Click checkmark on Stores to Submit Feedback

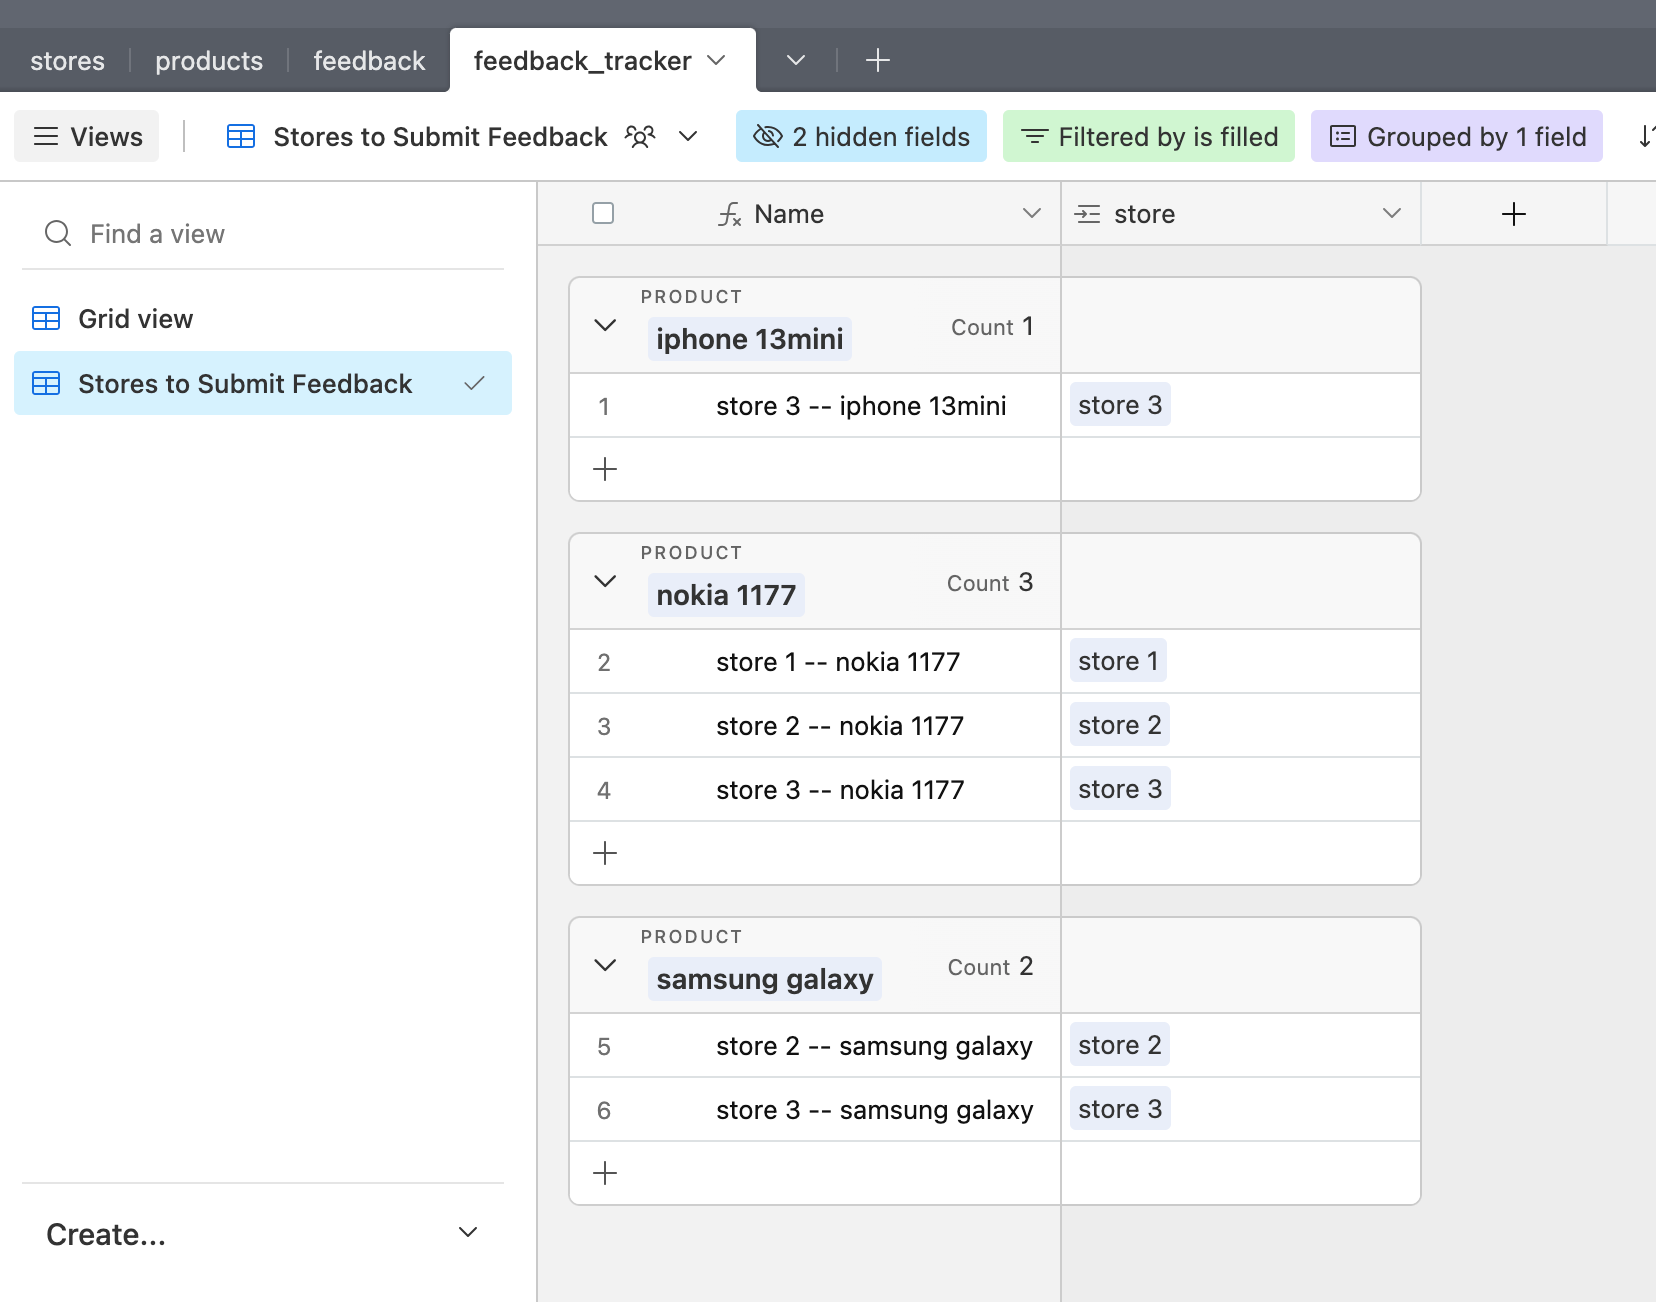(x=475, y=383)
